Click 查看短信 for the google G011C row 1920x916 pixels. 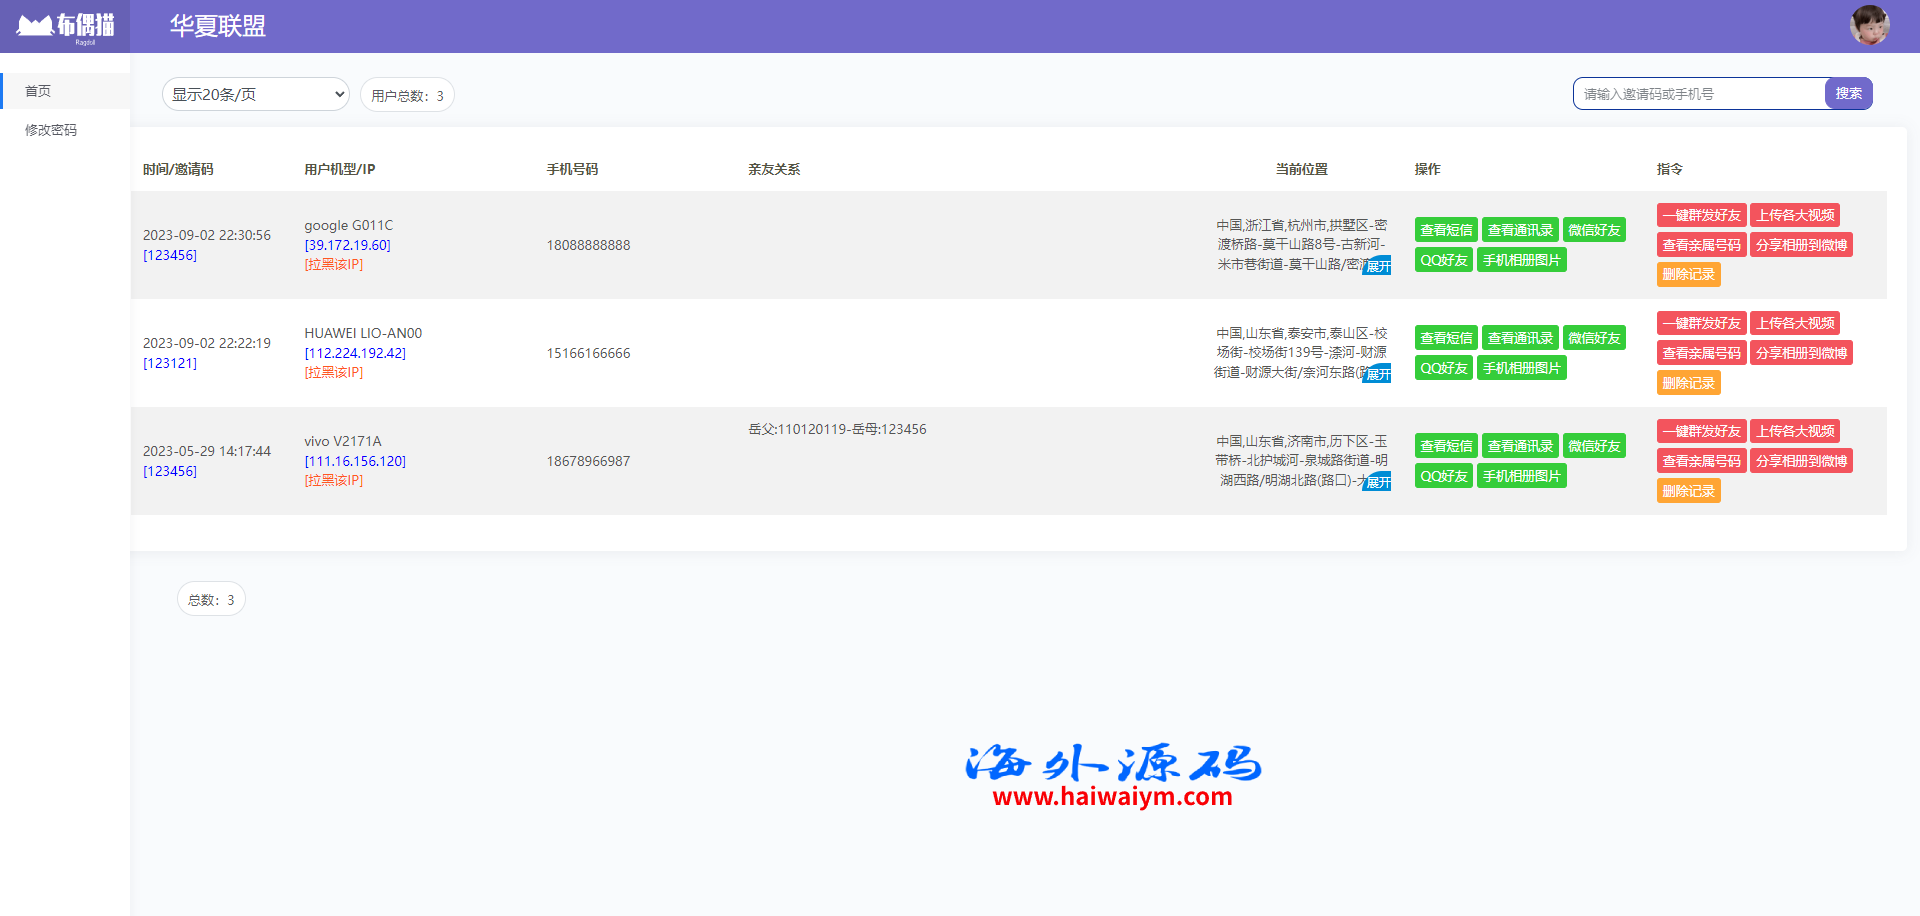coord(1445,230)
